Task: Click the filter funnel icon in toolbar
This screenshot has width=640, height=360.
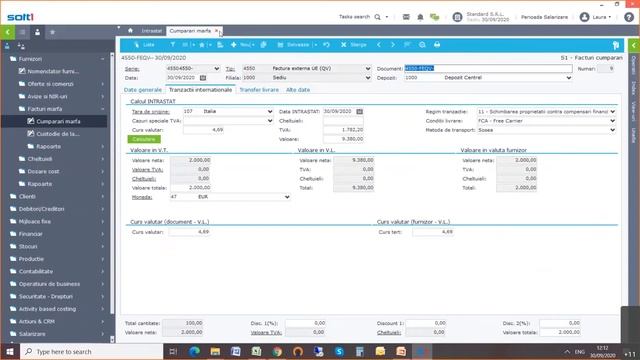Action: click(173, 44)
